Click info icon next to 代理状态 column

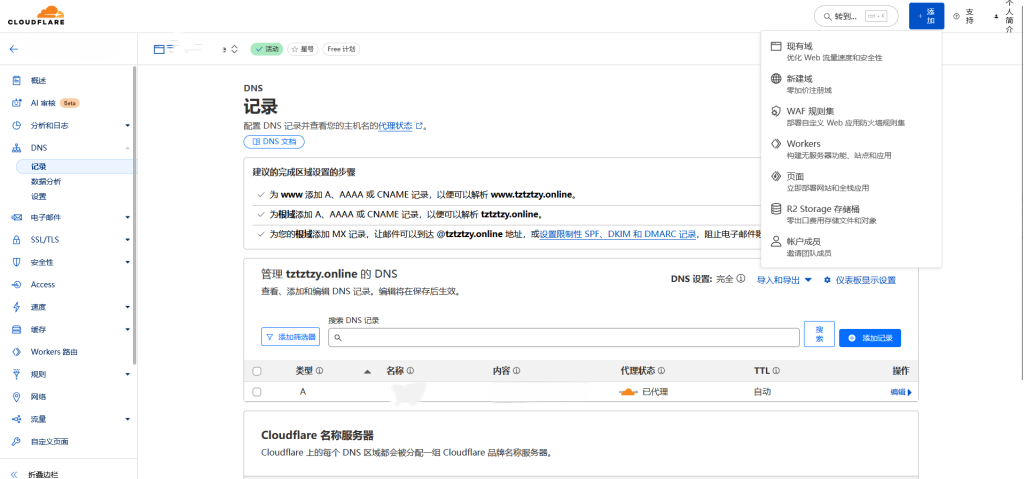pyautogui.click(x=662, y=371)
